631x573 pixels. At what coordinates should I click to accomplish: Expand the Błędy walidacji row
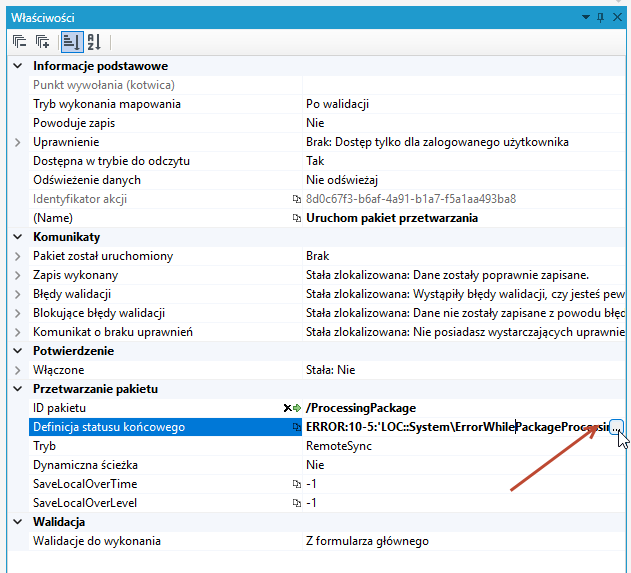(18, 294)
